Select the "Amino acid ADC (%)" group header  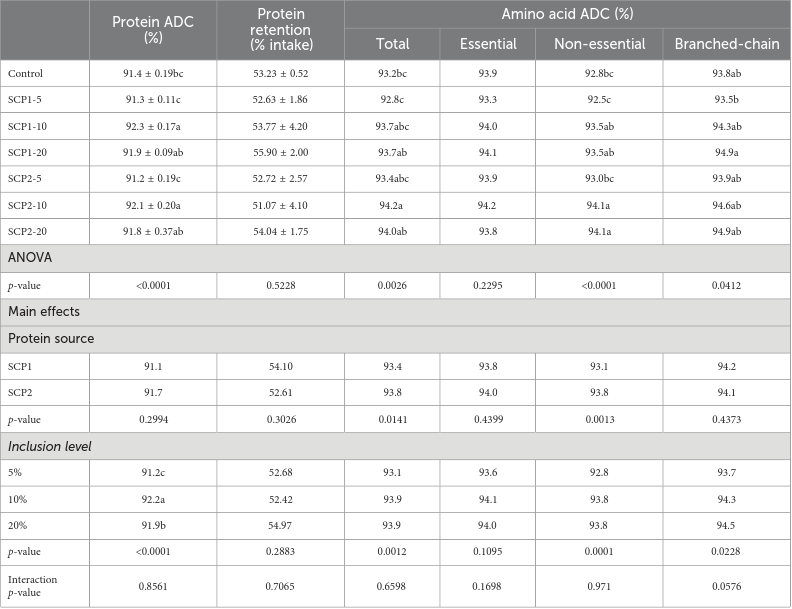567,14
